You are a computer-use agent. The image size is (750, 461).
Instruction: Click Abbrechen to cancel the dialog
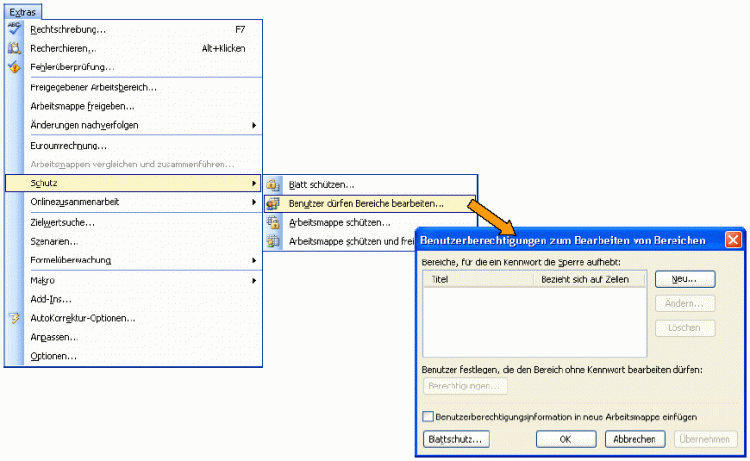point(635,439)
